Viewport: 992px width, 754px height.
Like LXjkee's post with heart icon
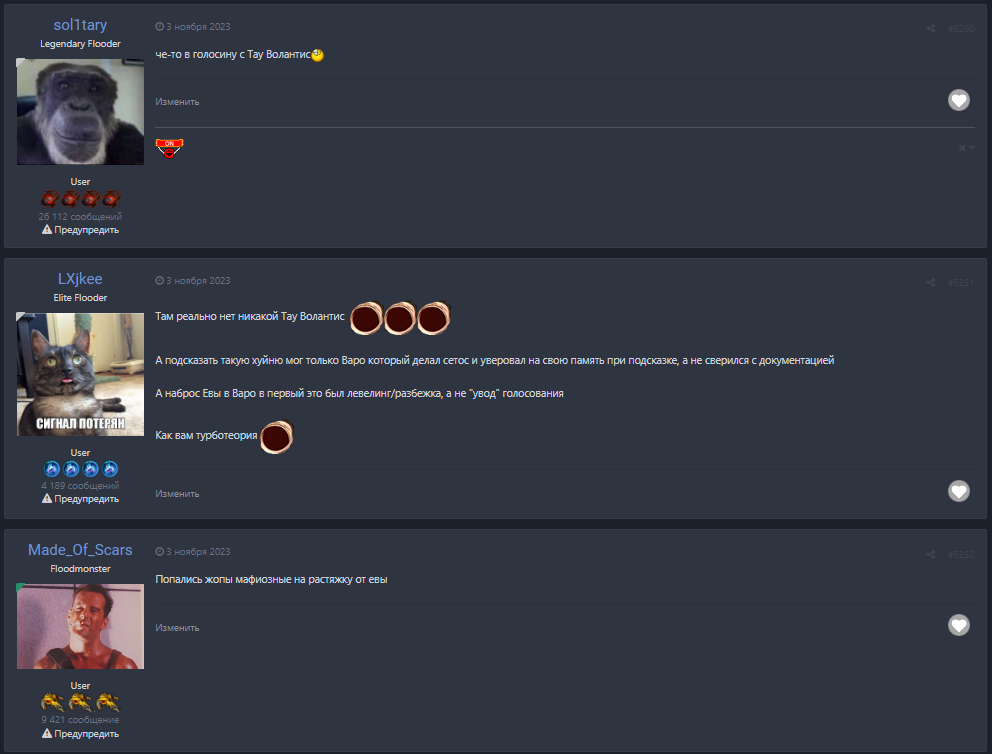point(958,491)
